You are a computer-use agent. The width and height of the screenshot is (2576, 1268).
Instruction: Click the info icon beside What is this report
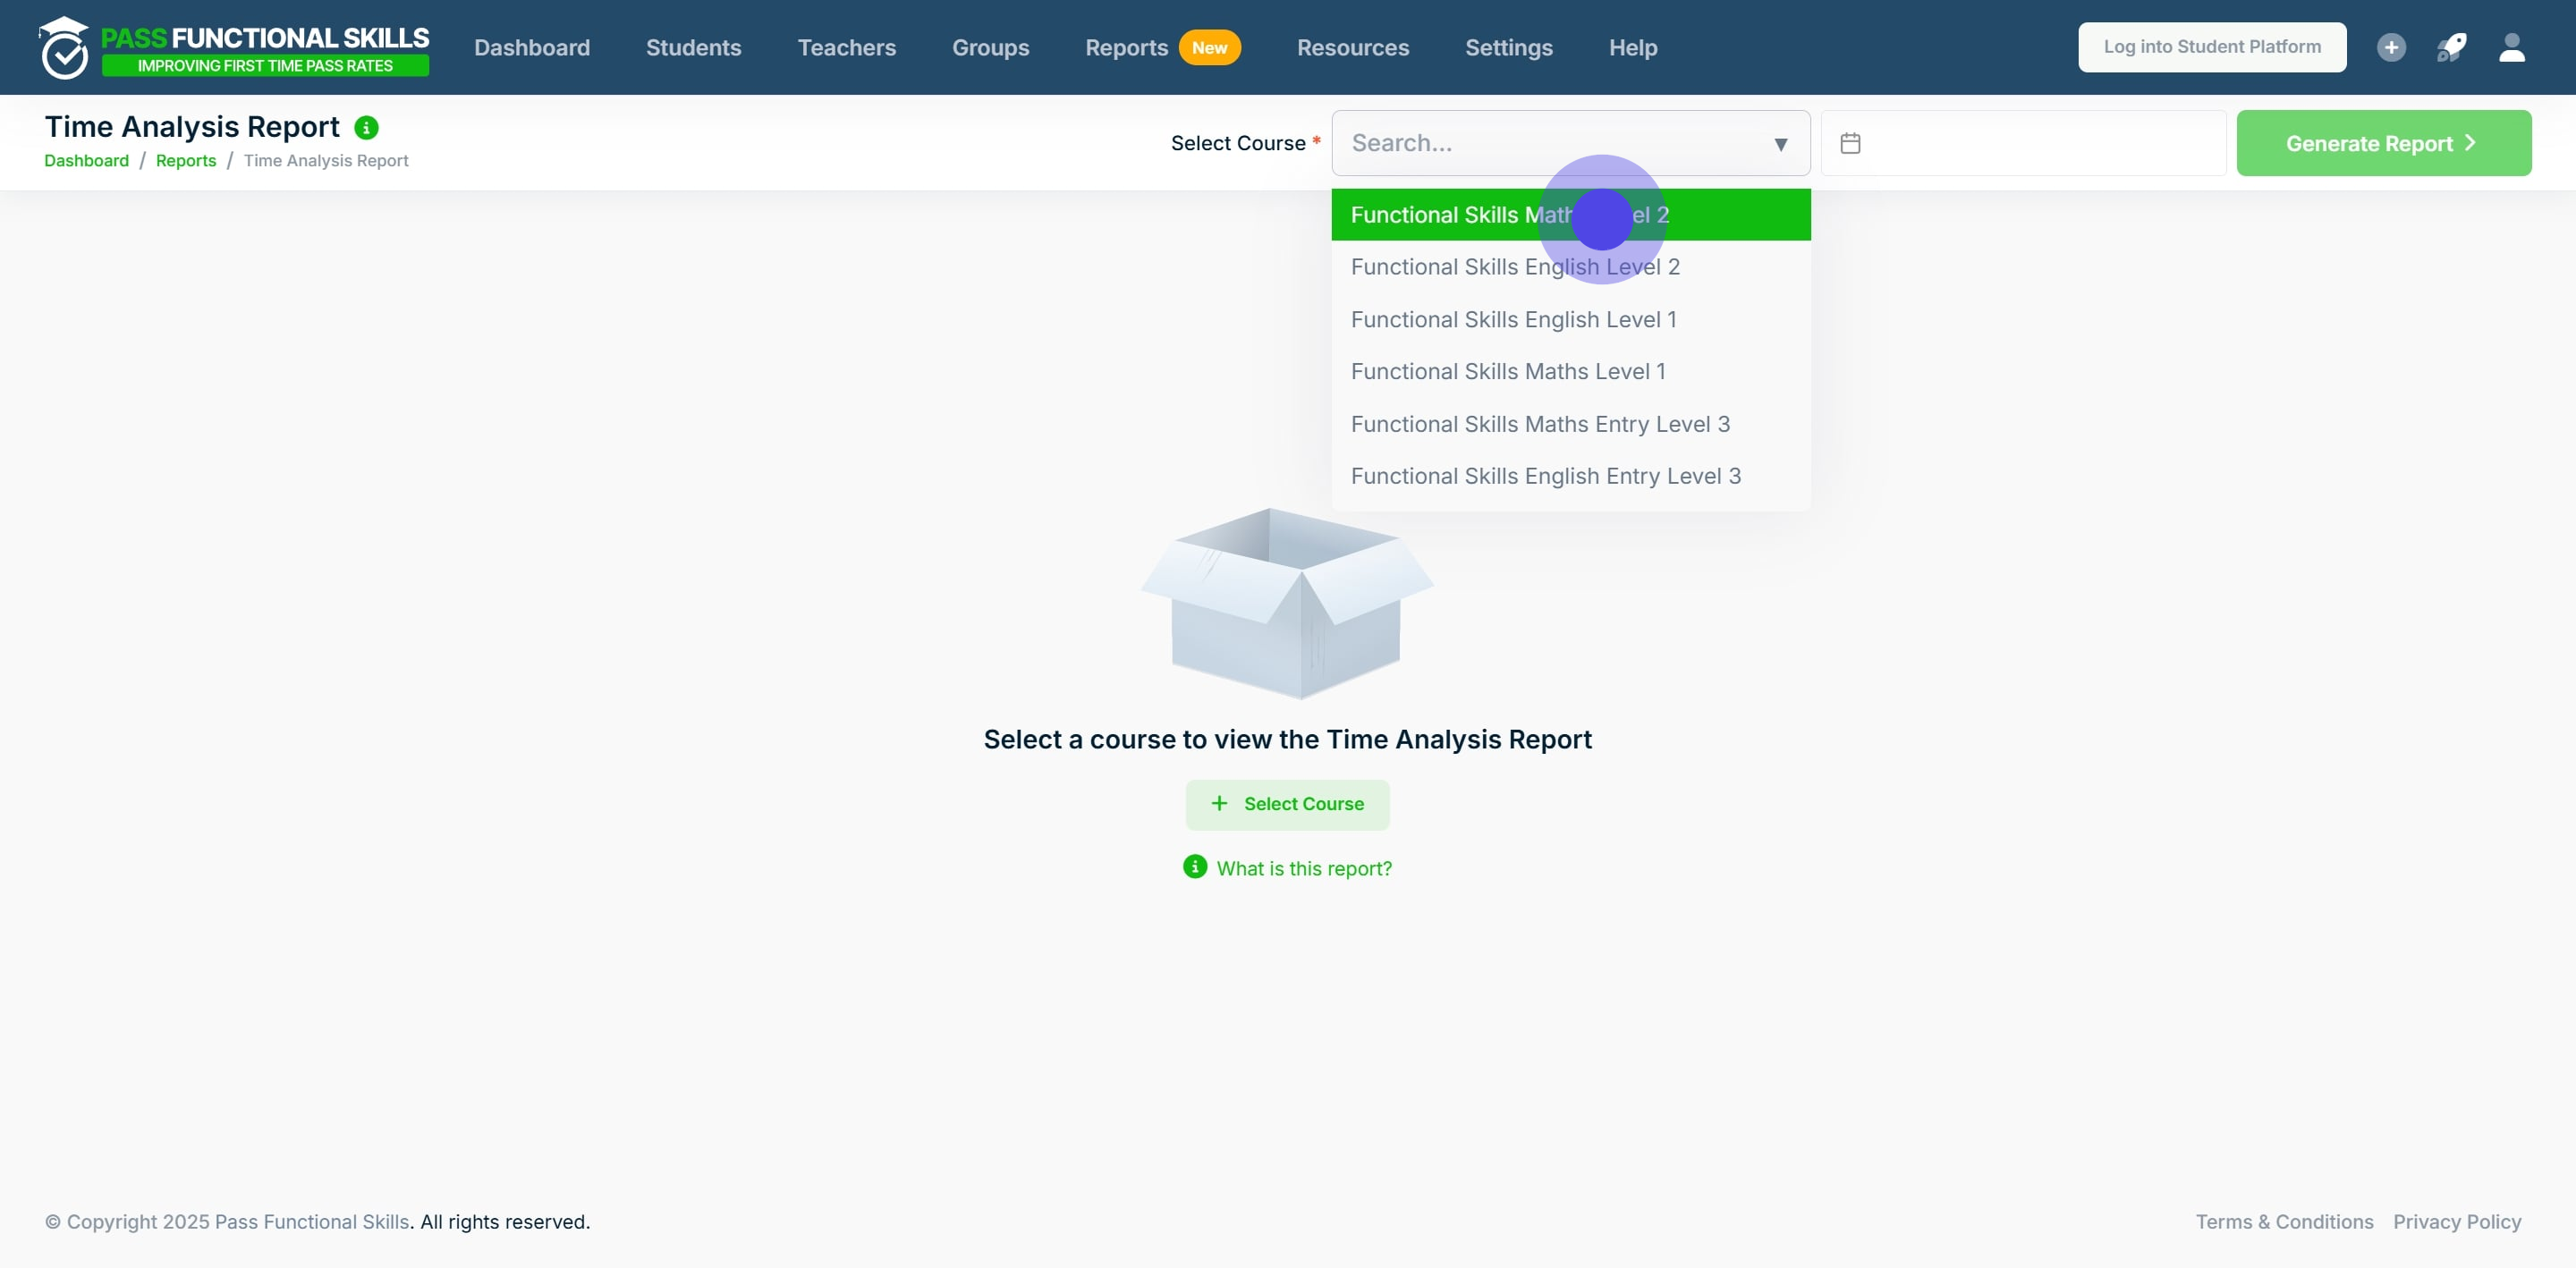click(1194, 867)
